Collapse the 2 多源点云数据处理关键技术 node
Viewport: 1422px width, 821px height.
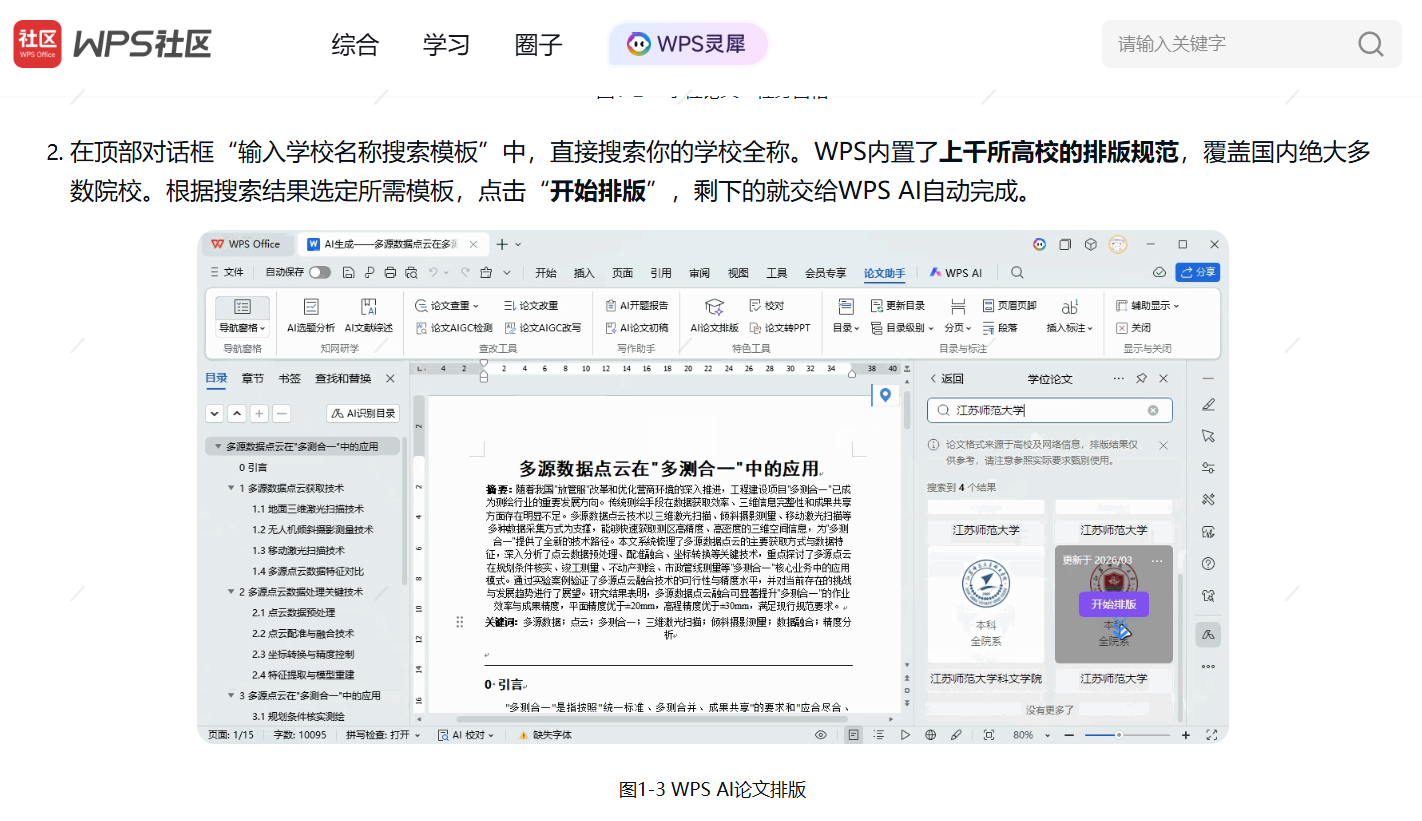pyautogui.click(x=232, y=592)
